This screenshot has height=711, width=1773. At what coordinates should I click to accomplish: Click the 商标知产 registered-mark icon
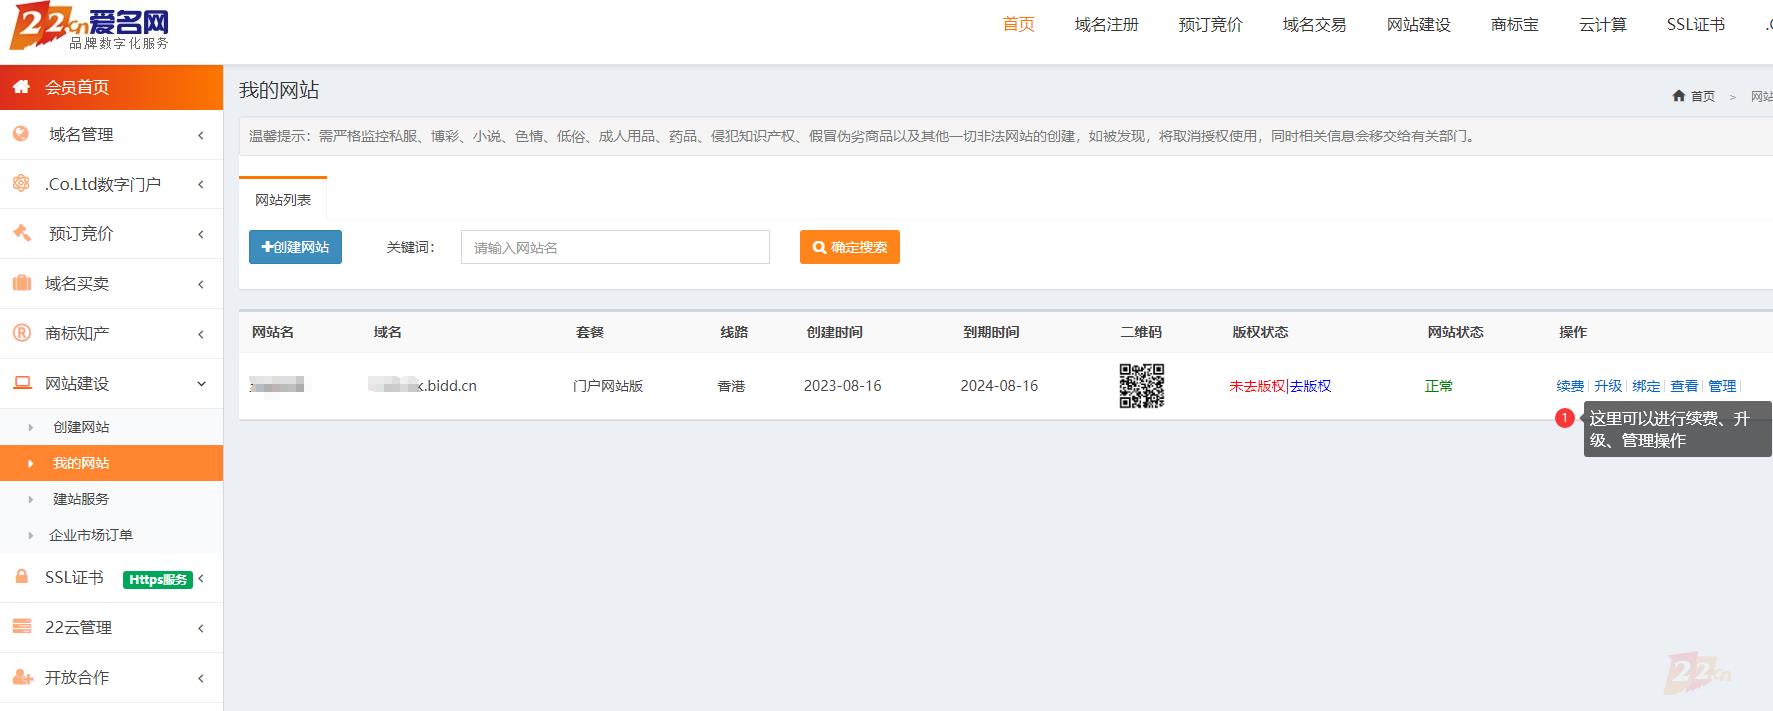coord(21,333)
